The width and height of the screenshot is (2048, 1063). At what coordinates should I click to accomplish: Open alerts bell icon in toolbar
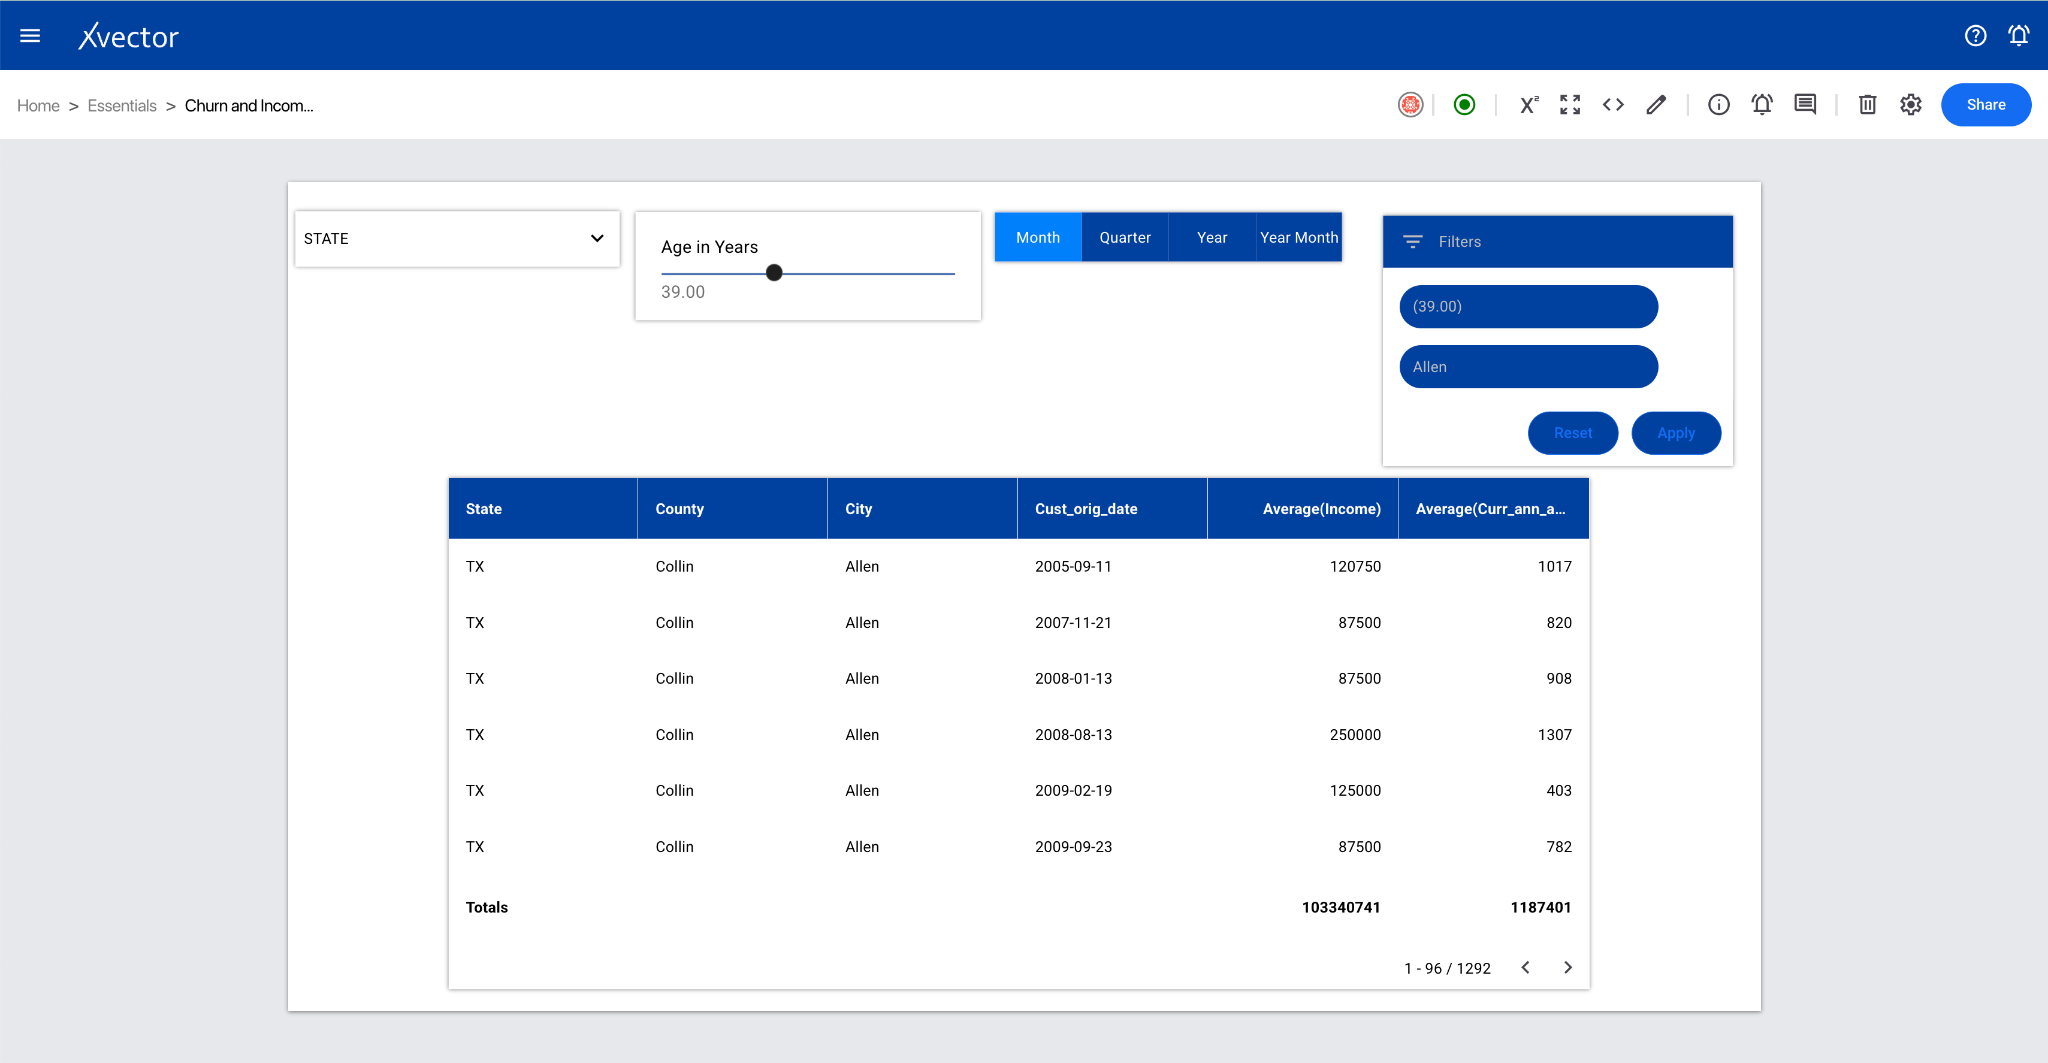1762,105
